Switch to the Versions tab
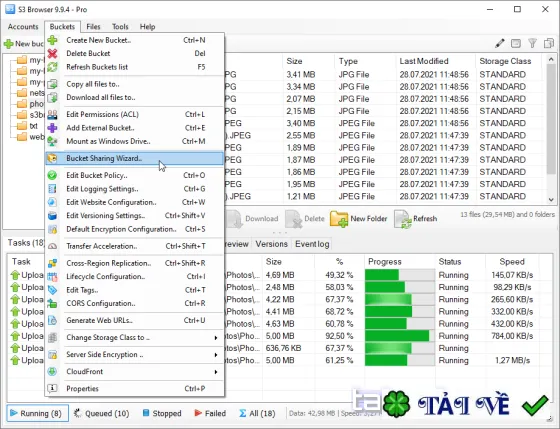Viewport: 560px width, 429px height. pyautogui.click(x=271, y=244)
